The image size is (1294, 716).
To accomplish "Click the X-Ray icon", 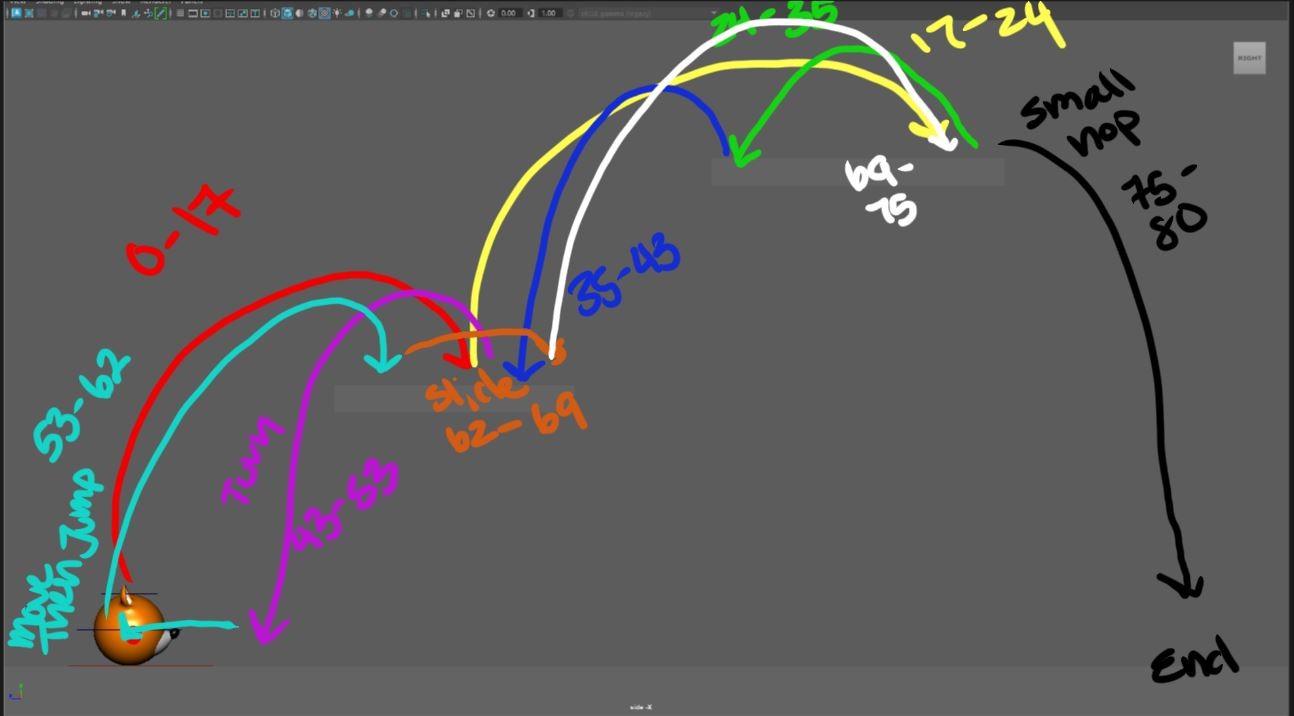I will pos(445,13).
